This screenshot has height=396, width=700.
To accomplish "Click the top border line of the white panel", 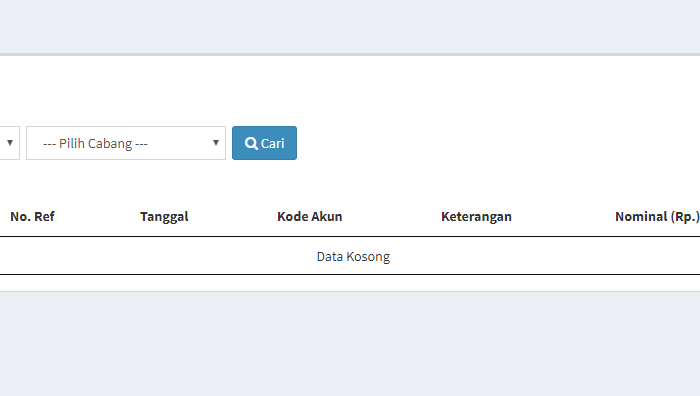I will pyautogui.click(x=350, y=54).
